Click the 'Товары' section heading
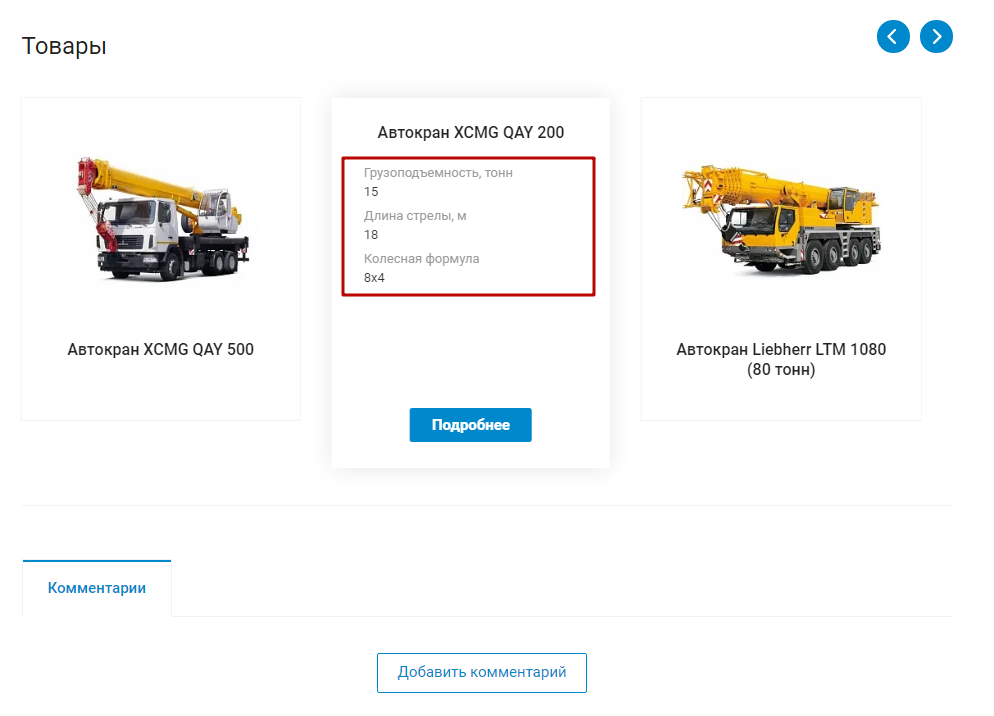 [64, 46]
